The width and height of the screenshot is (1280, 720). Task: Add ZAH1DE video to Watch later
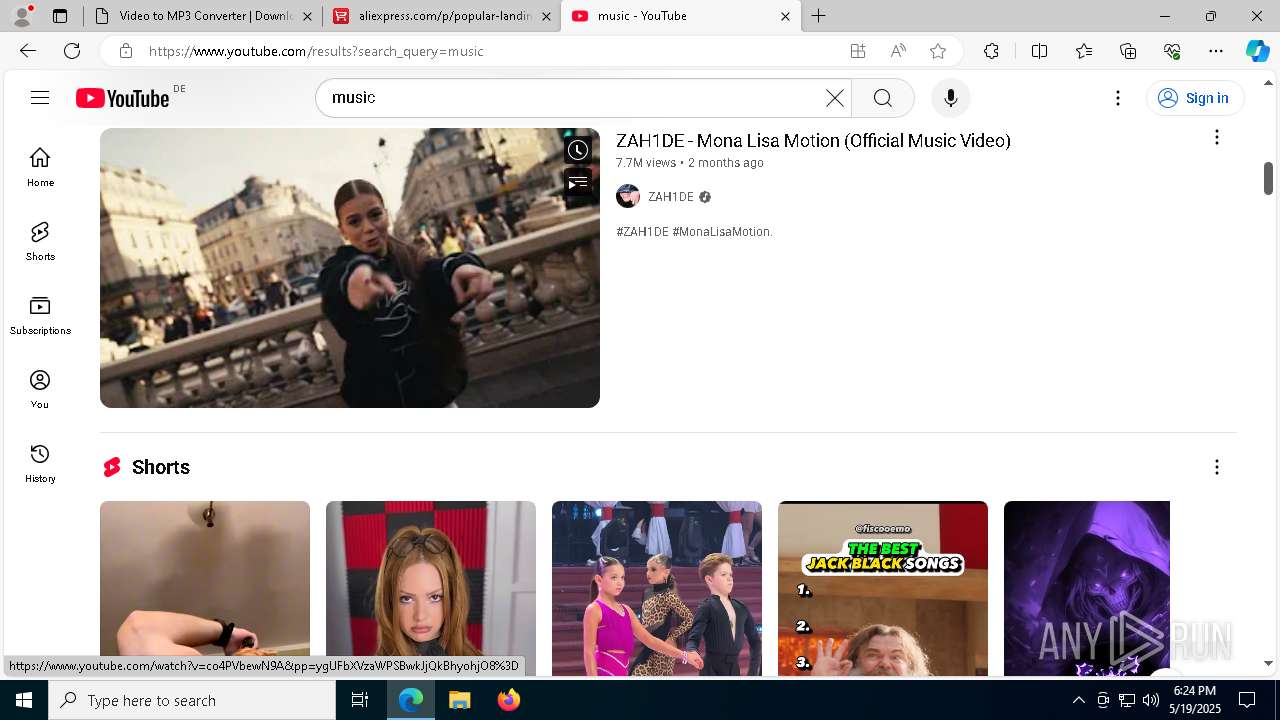pos(578,150)
